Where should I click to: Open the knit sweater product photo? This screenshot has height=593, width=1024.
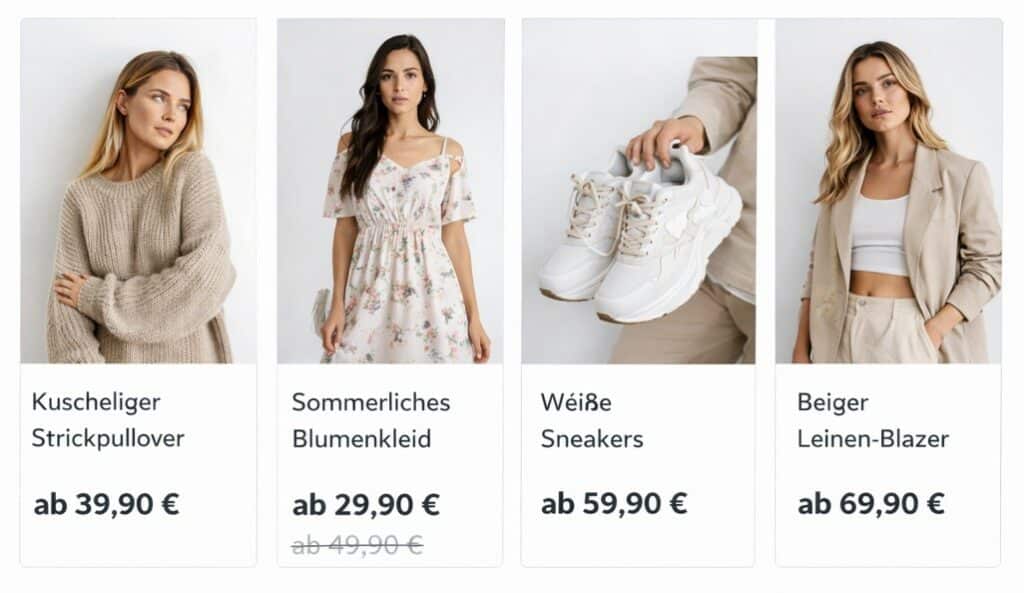point(138,191)
